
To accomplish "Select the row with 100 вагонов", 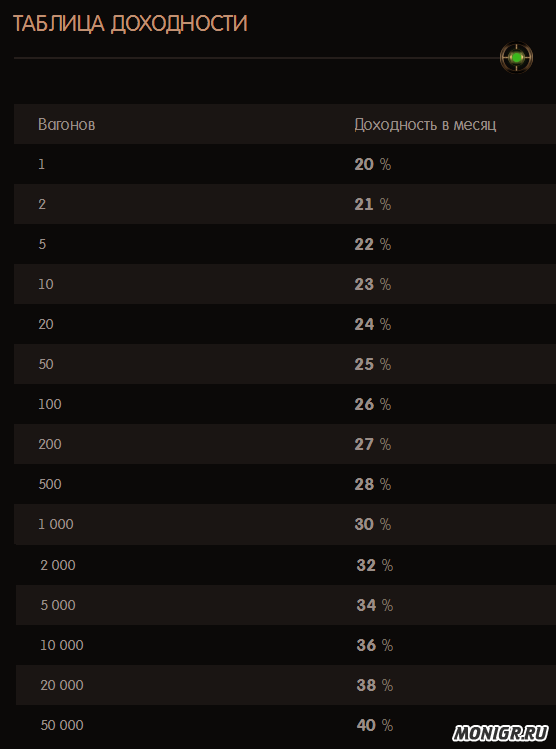I will (x=285, y=404).
